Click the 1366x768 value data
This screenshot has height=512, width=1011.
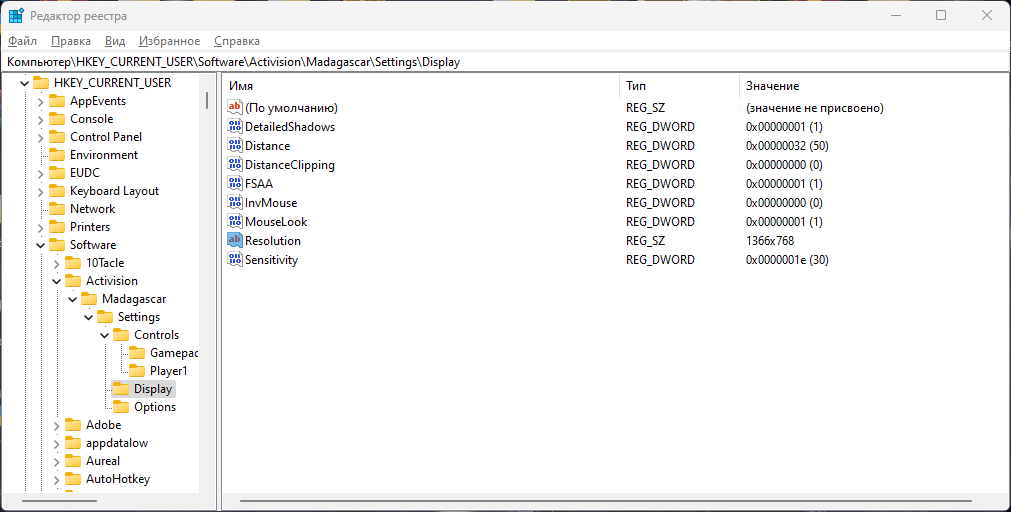tap(770, 241)
